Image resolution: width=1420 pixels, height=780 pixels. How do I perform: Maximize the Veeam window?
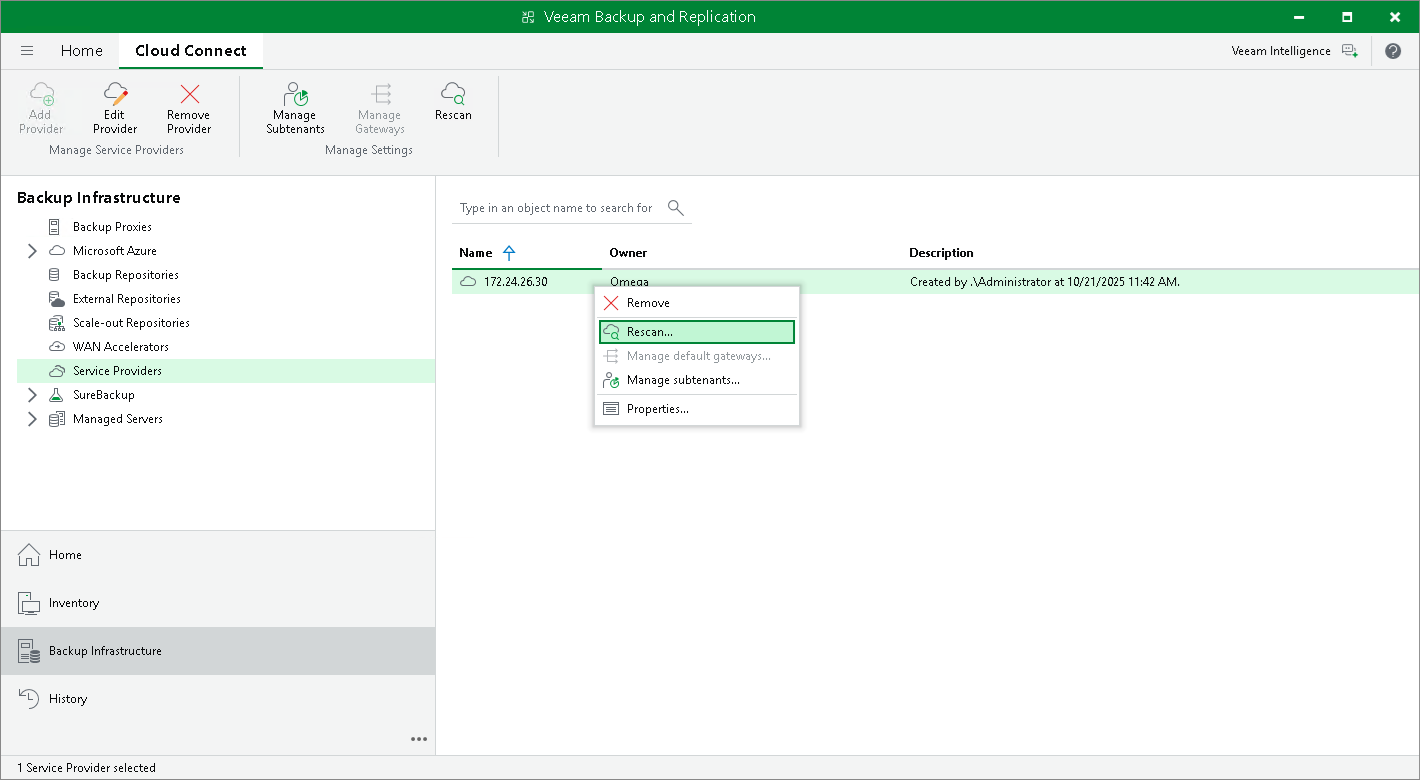pos(1347,17)
